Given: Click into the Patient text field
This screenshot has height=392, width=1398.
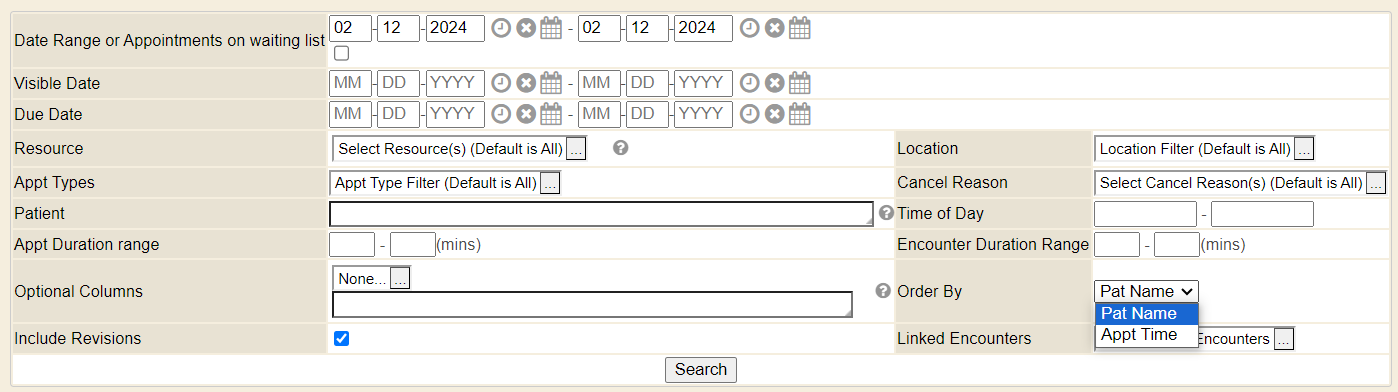Looking at the screenshot, I should click(601, 214).
